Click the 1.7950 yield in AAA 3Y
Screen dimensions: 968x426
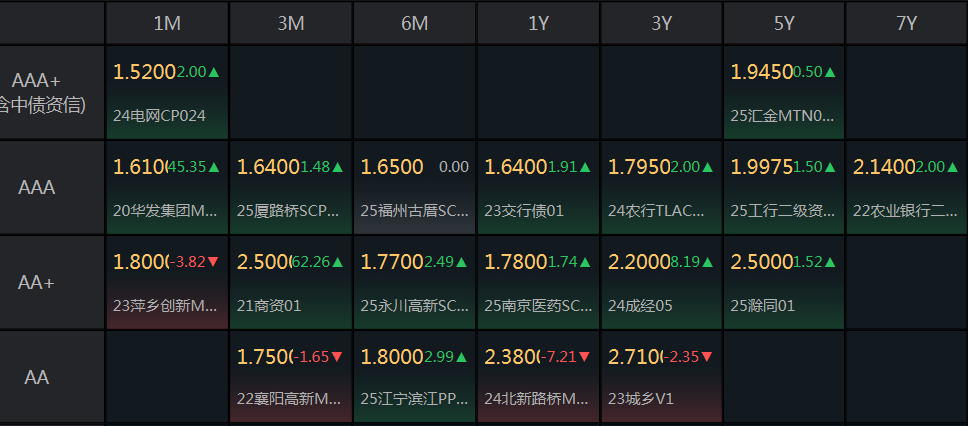640,167
